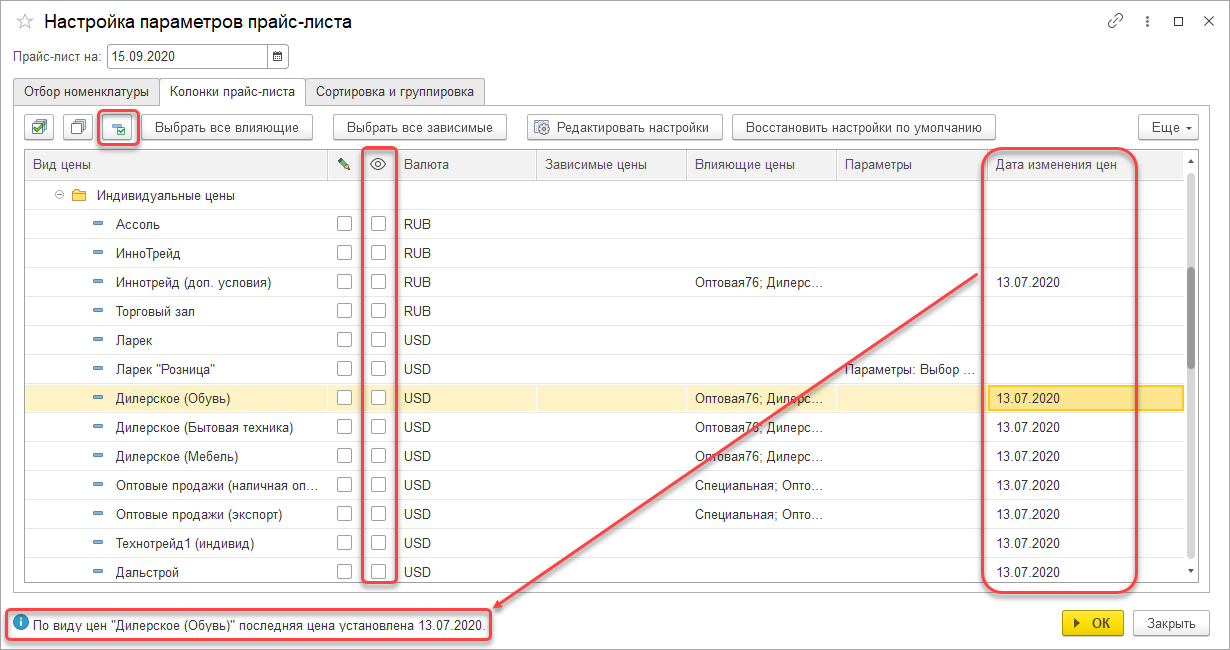Toggle visibility checkbox for Ассоль row
This screenshot has width=1230, height=650.
pos(378,224)
